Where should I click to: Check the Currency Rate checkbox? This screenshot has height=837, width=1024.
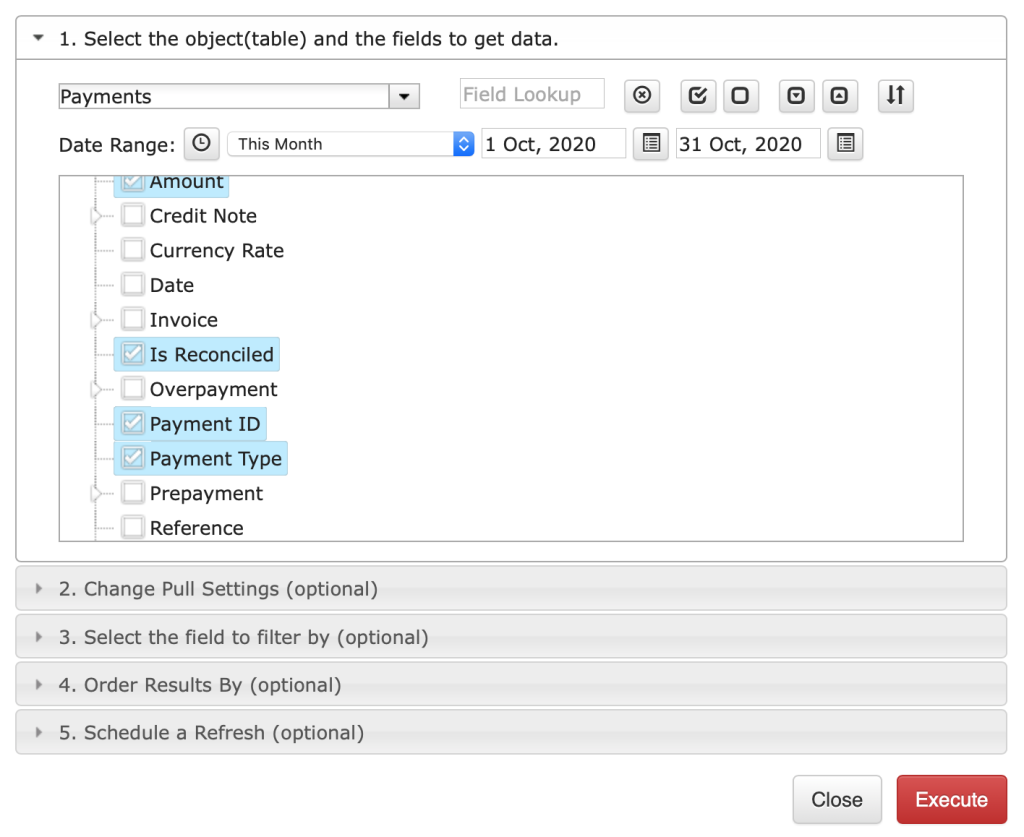pos(133,250)
